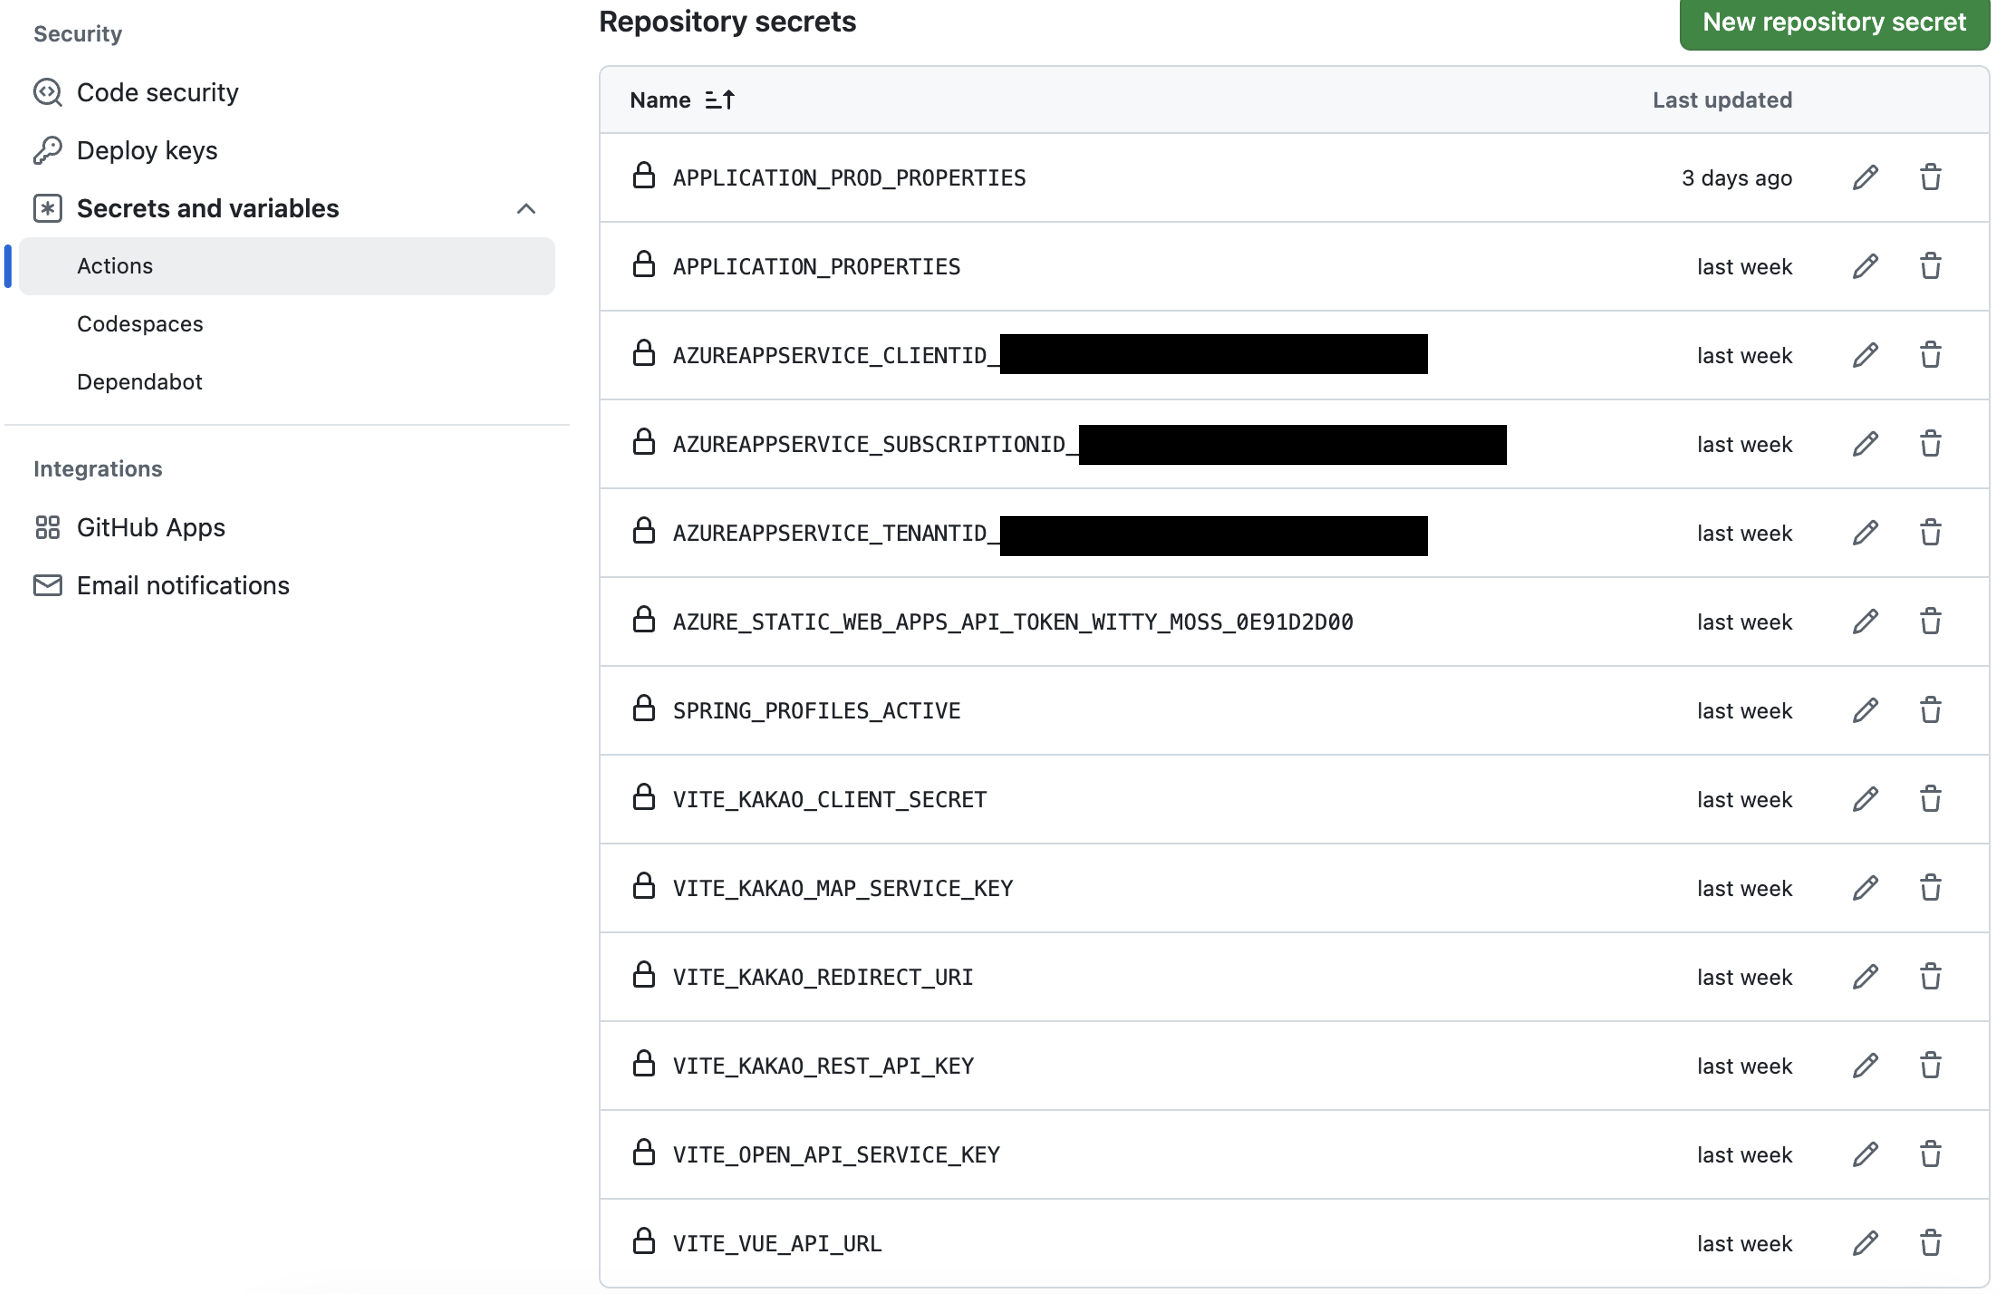Open the Secrets and variables menu
Viewport: 1998px width, 1294px height.
[x=208, y=209]
